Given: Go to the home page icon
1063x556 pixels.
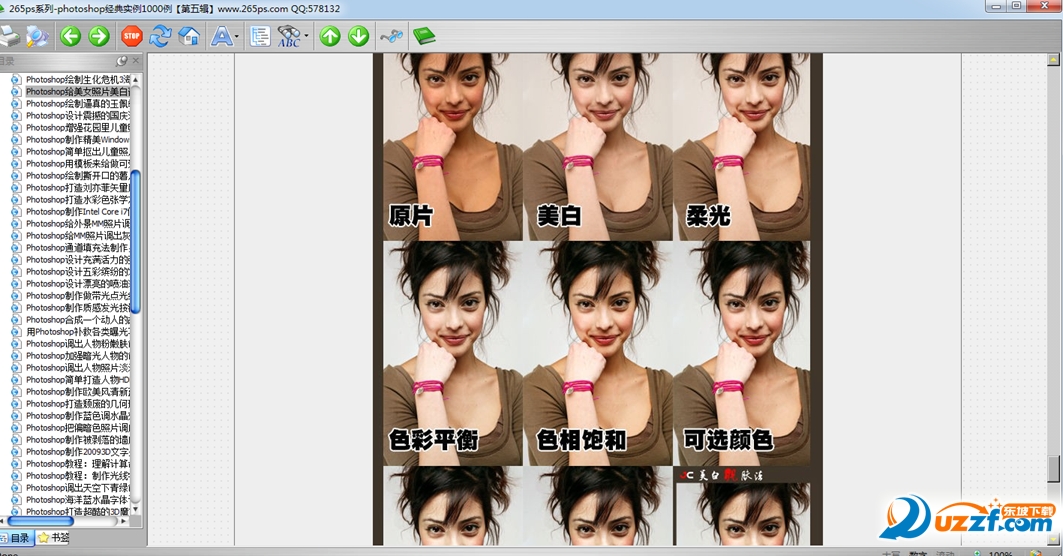Looking at the screenshot, I should point(189,37).
